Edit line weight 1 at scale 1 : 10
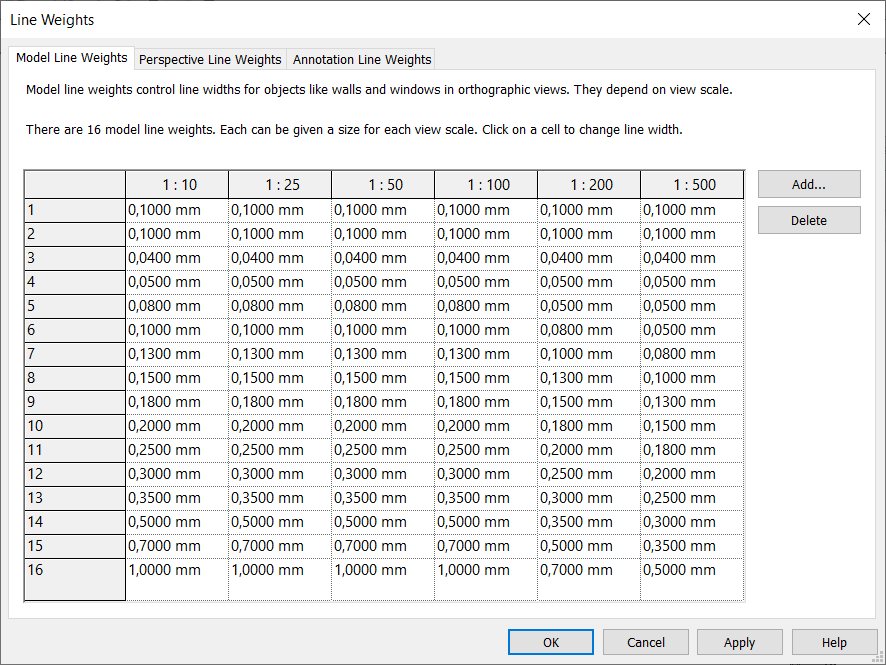The height and width of the screenshot is (665, 886). [176, 210]
